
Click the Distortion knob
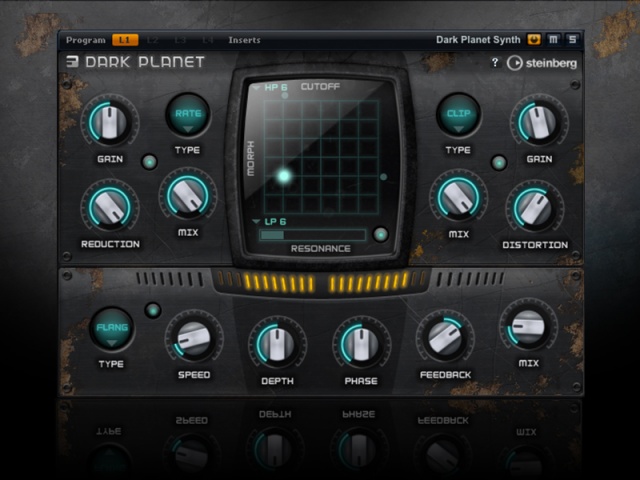click(535, 208)
